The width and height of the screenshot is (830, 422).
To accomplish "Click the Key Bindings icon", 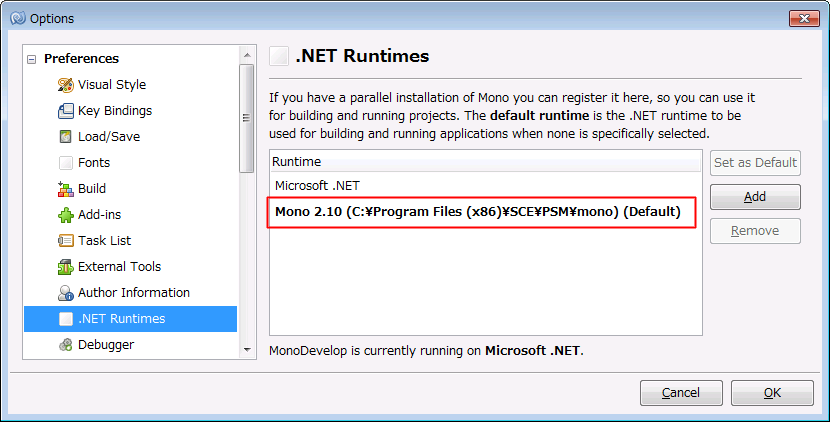I will click(66, 111).
